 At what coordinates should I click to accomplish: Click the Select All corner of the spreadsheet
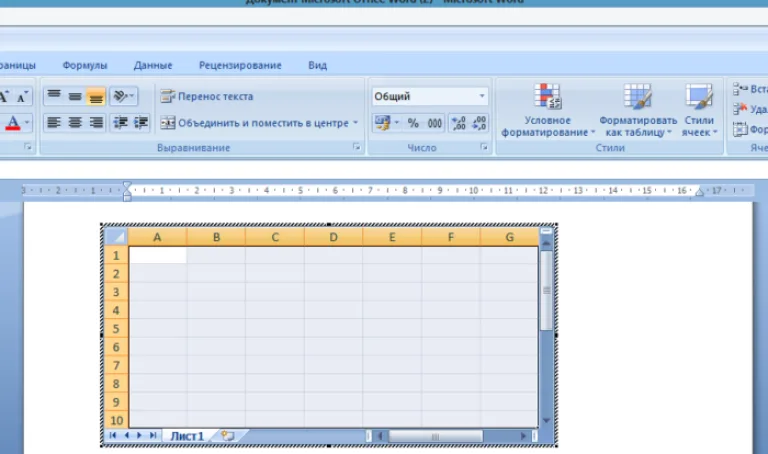[x=116, y=237]
